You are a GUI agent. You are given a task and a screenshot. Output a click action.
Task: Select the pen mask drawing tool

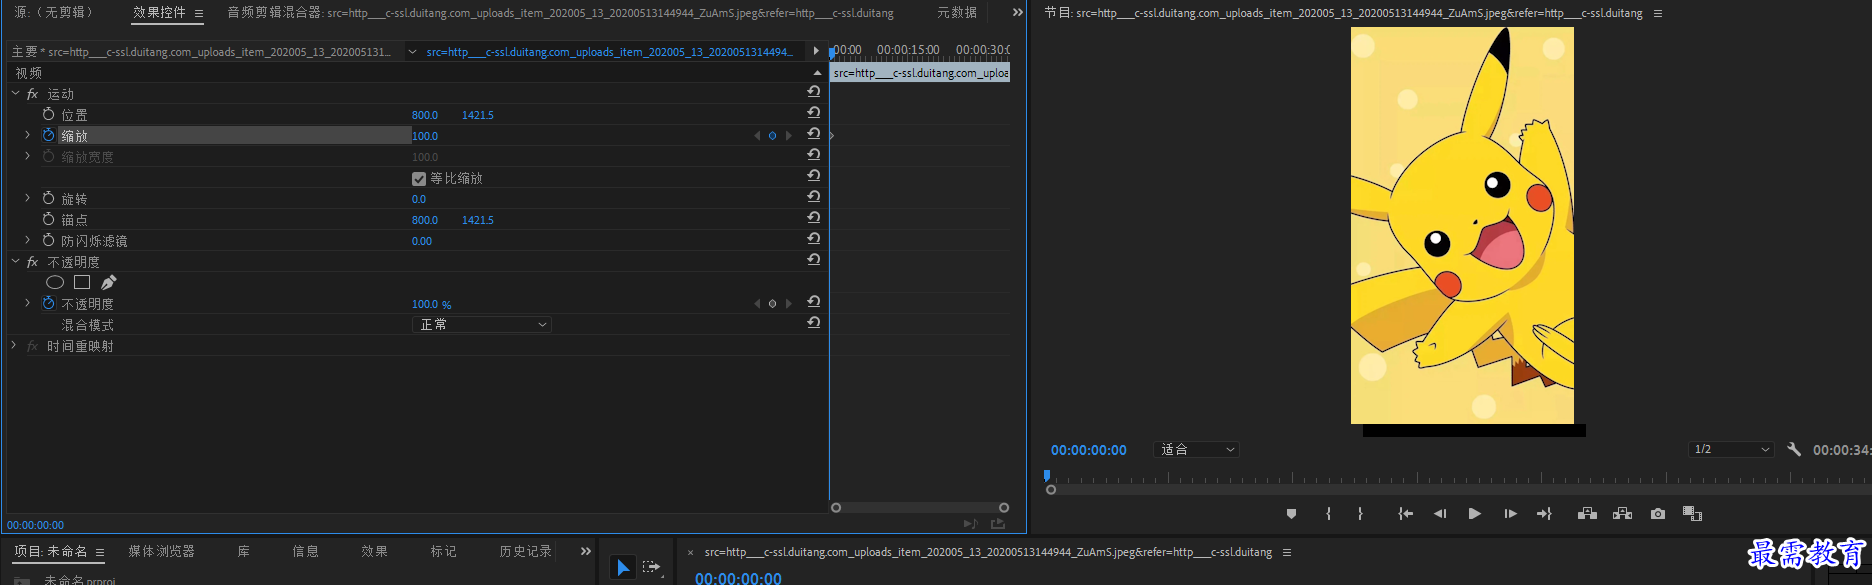[109, 283]
